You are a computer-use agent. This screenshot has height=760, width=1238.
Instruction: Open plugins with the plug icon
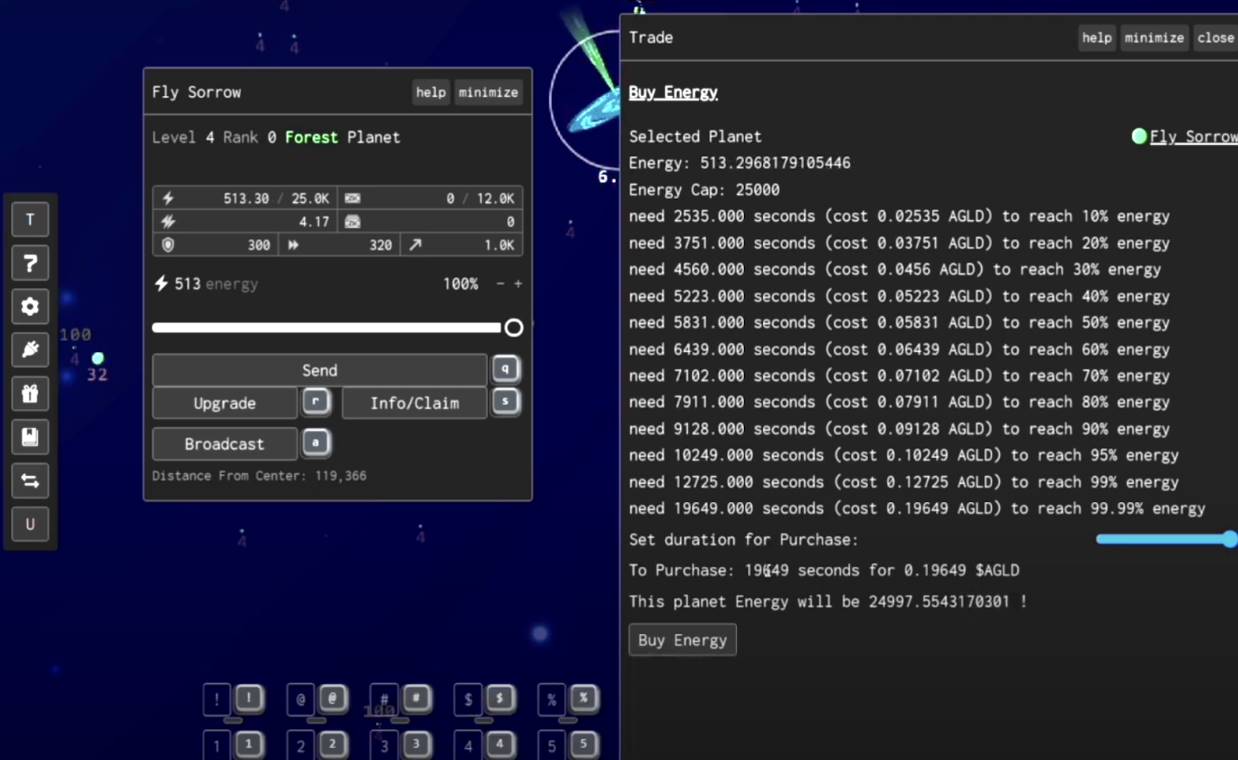pyautogui.click(x=30, y=350)
